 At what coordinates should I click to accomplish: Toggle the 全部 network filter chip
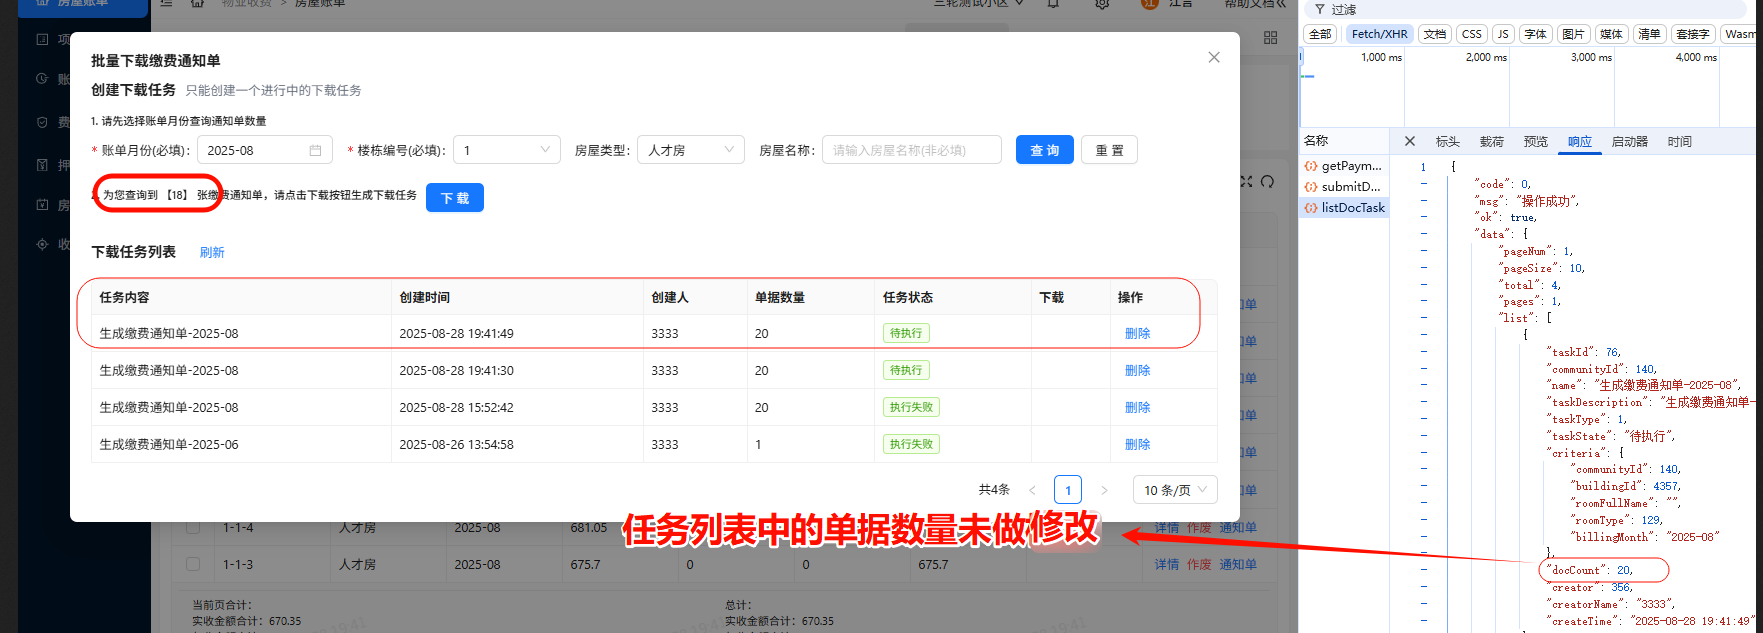(1320, 34)
